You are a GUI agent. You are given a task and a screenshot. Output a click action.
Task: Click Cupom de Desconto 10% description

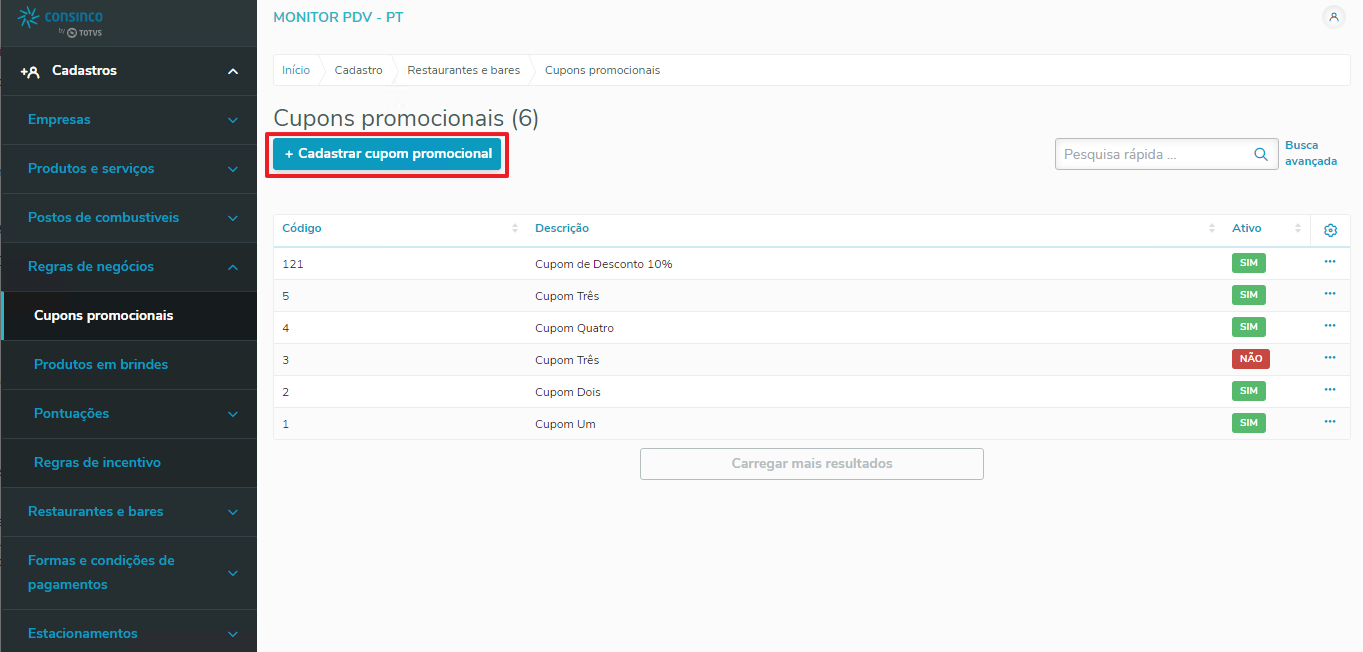click(x=604, y=264)
